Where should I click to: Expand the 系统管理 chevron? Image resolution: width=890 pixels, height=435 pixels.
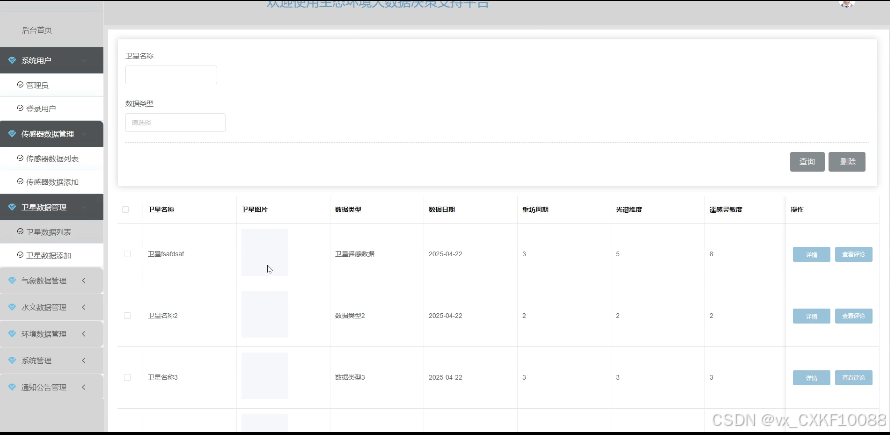coord(83,361)
